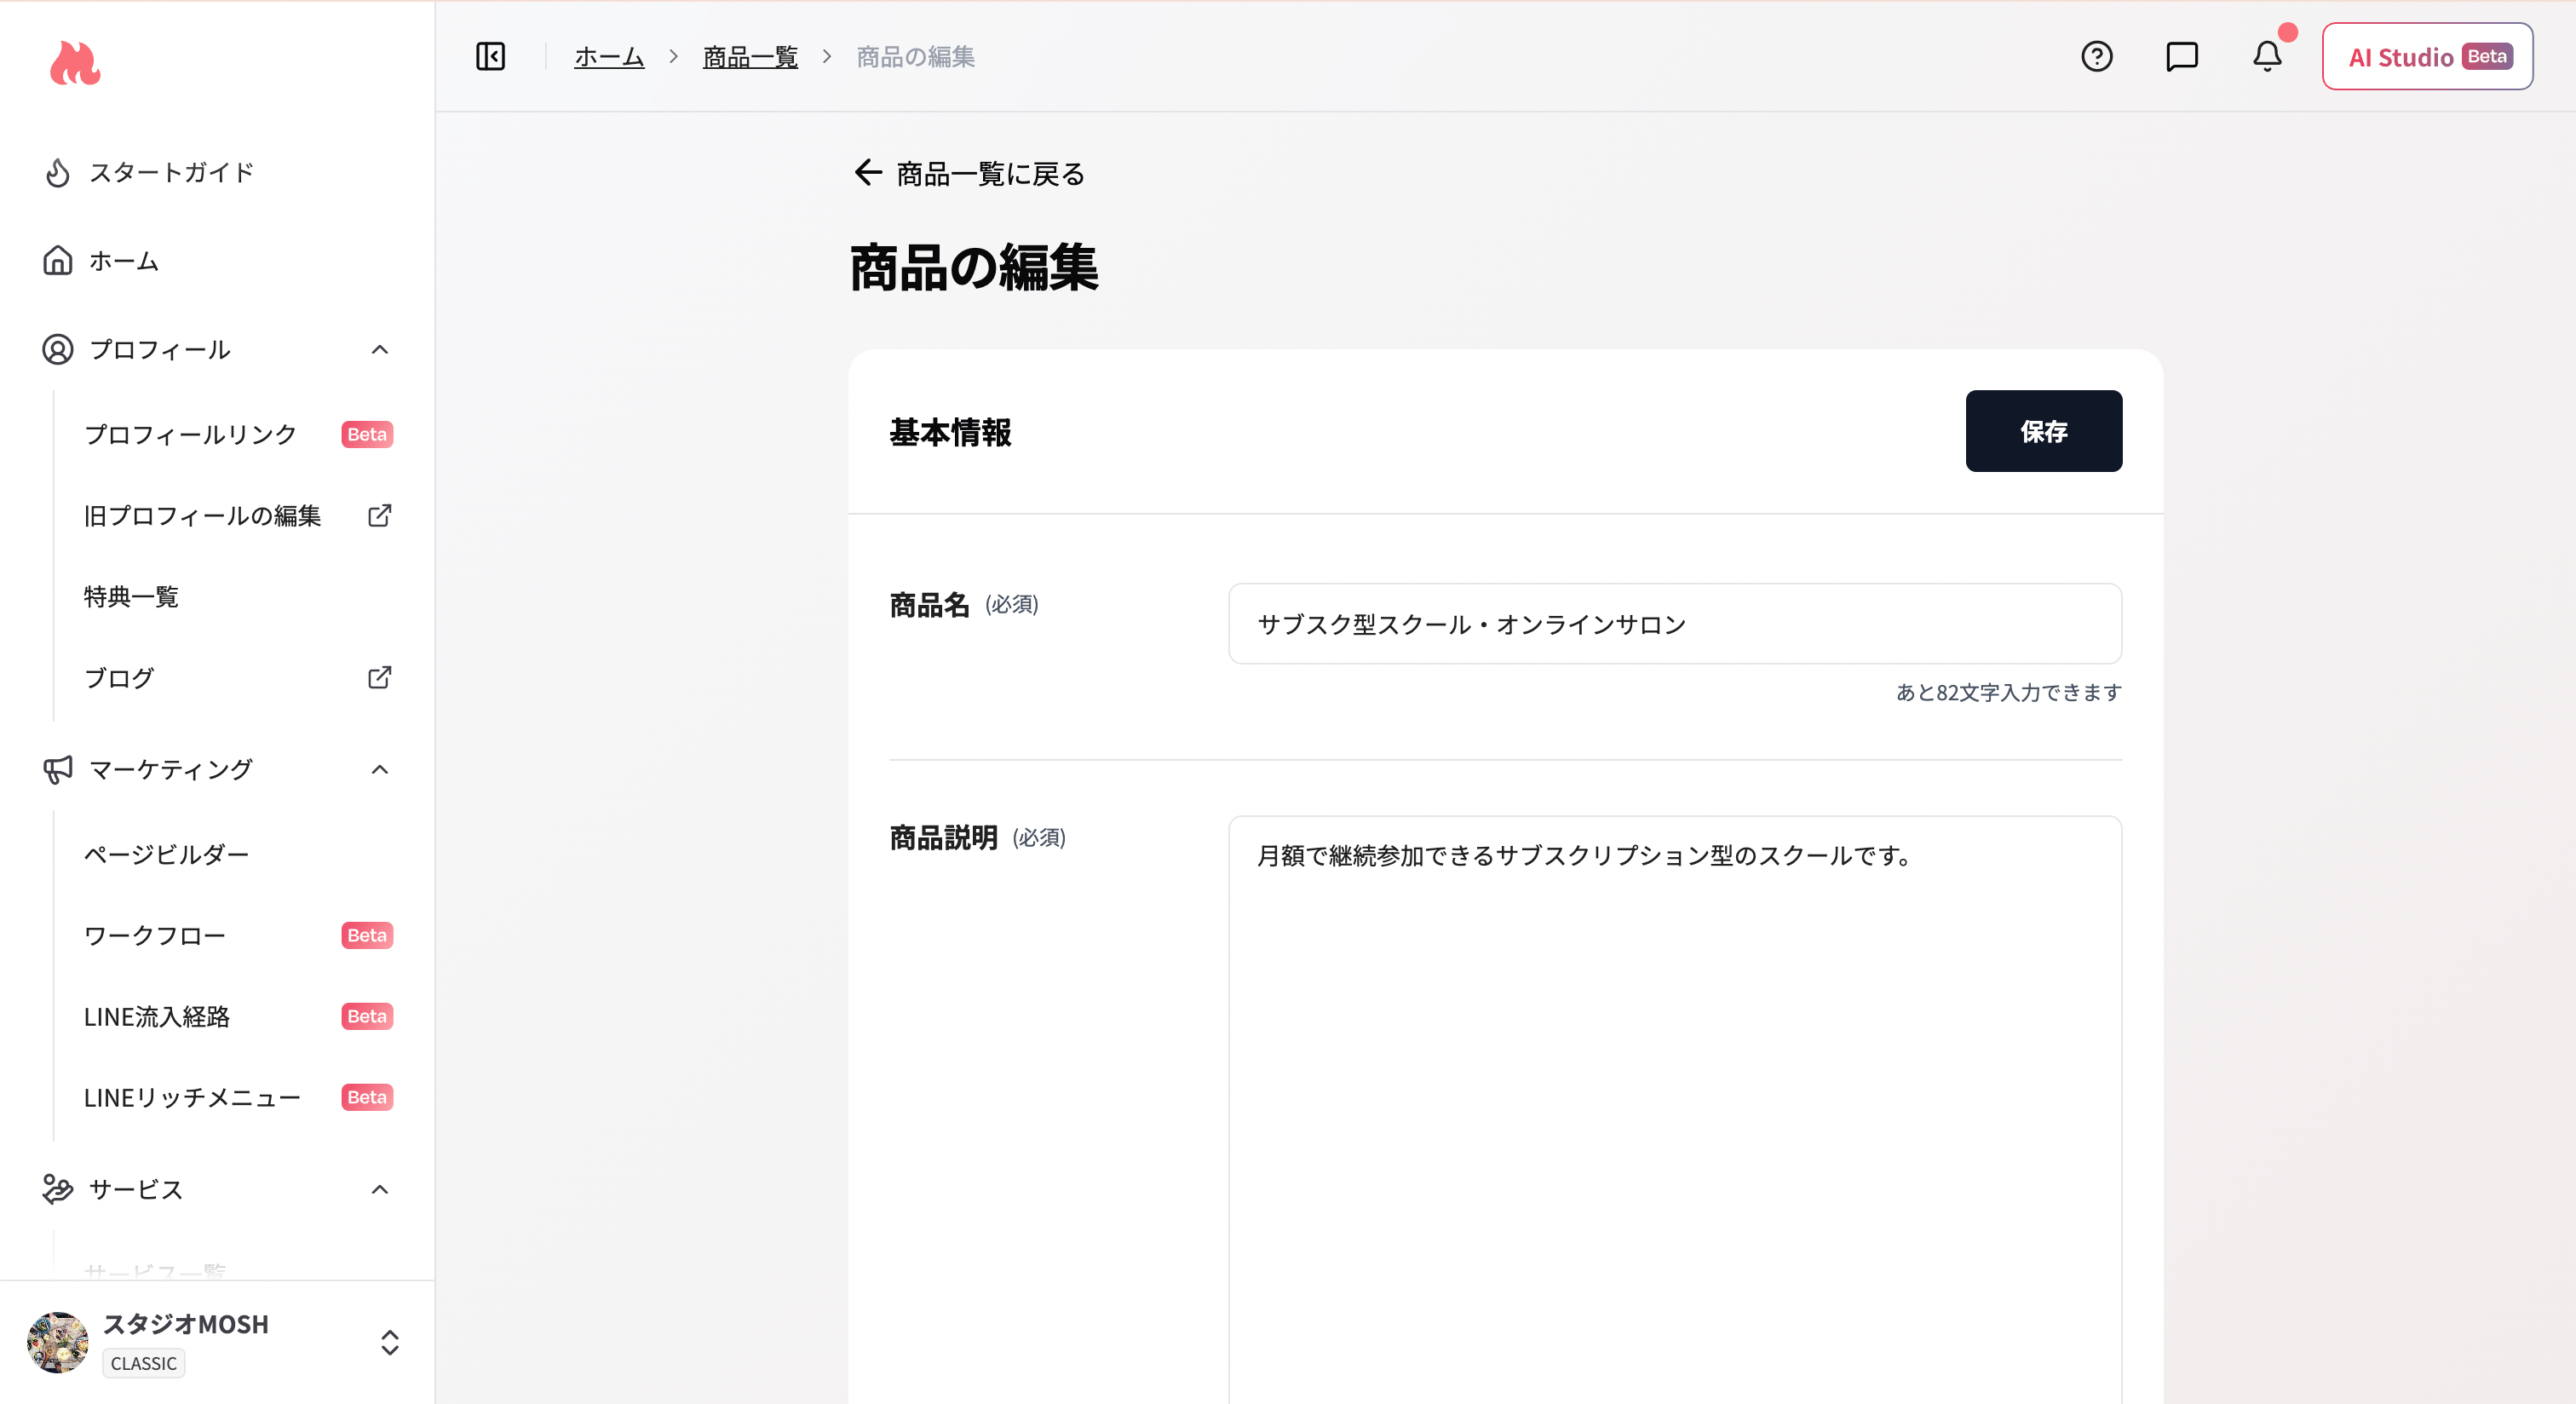This screenshot has height=1404, width=2576.
Task: Collapse the プロフィール section chevron
Action: (380, 349)
